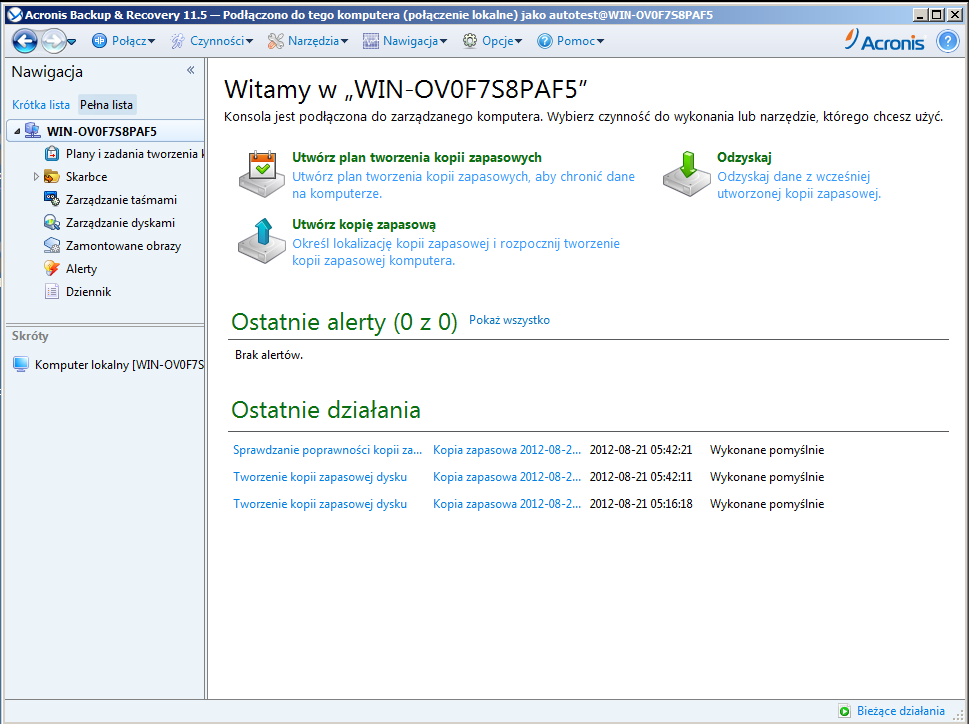Open the Tworzenie kopii zapasowej dysku activity at 05:42:11
The image size is (969, 724).
coord(320,477)
